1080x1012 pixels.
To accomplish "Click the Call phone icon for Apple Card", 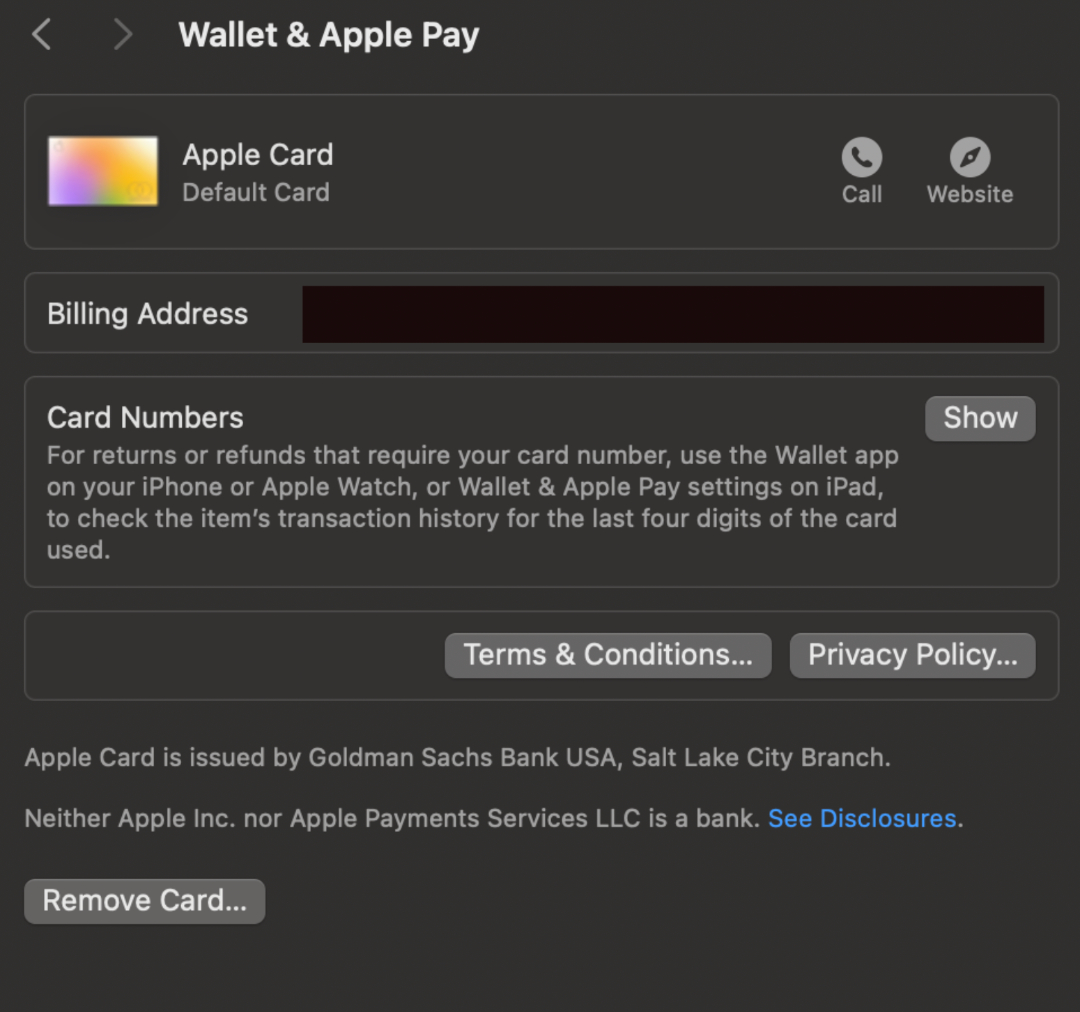I will coord(861,158).
